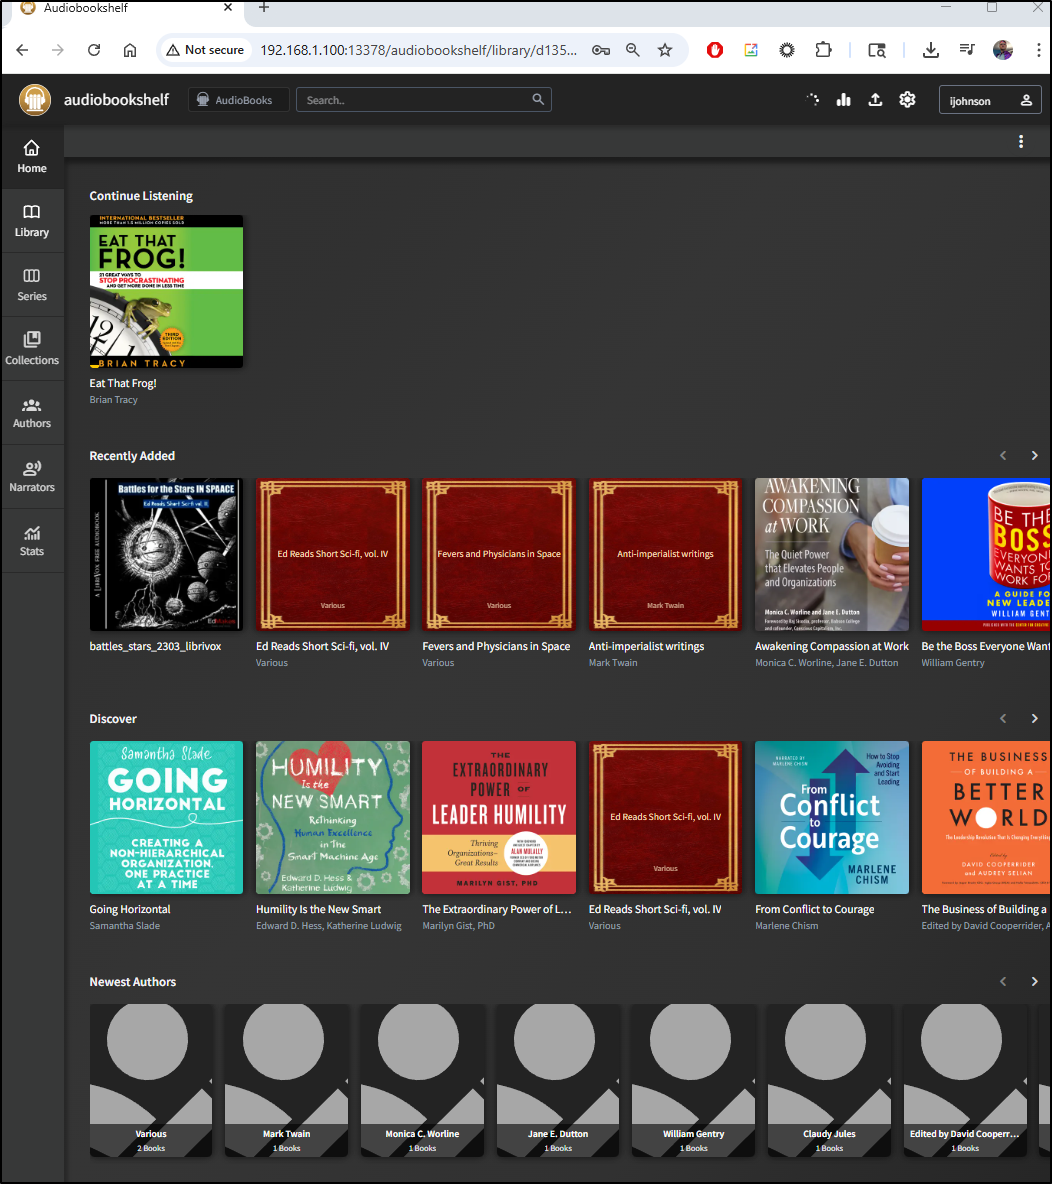
Task: Go to the browser home page
Action: pyautogui.click(x=130, y=50)
